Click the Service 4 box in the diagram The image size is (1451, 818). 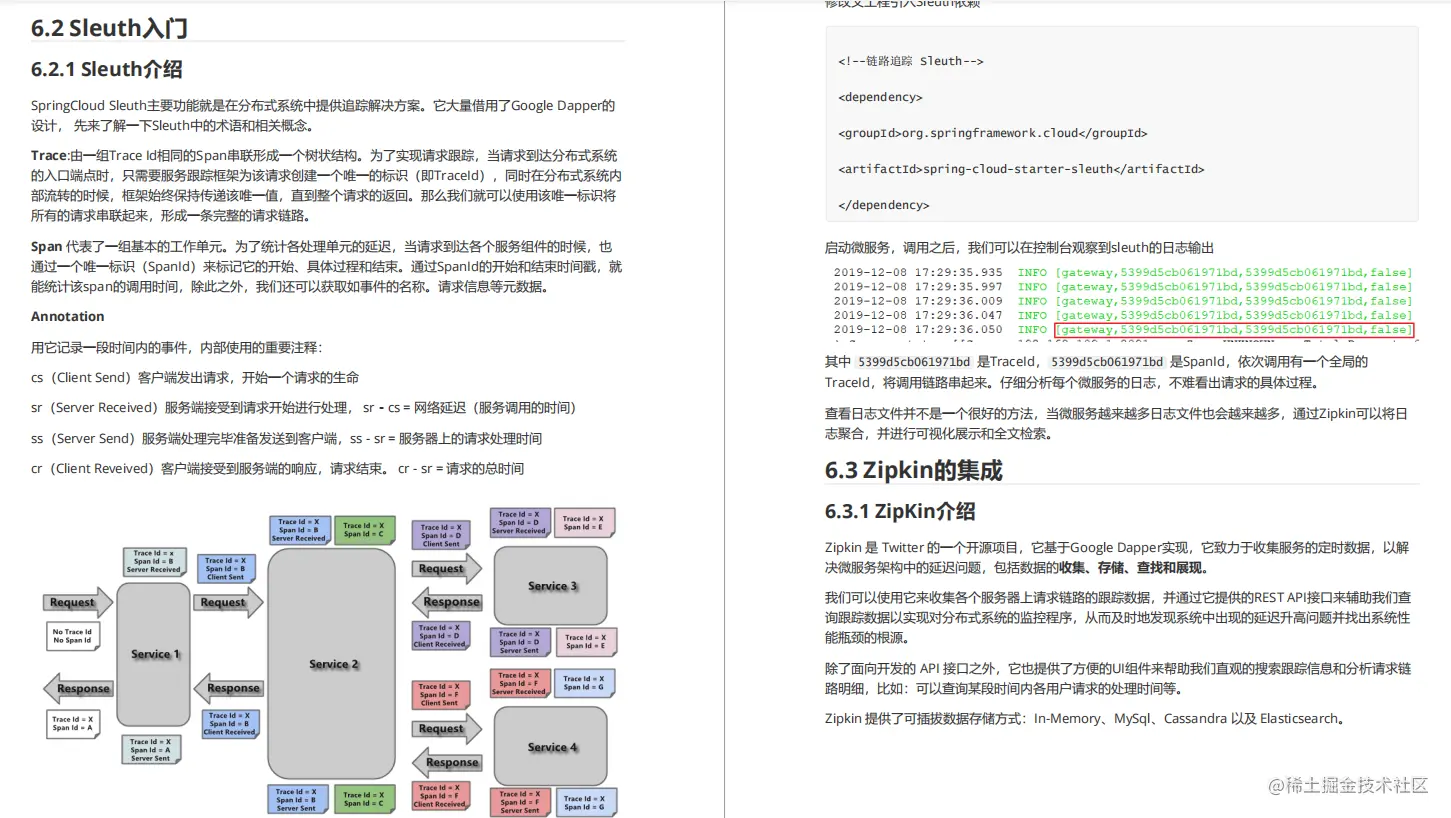point(551,746)
